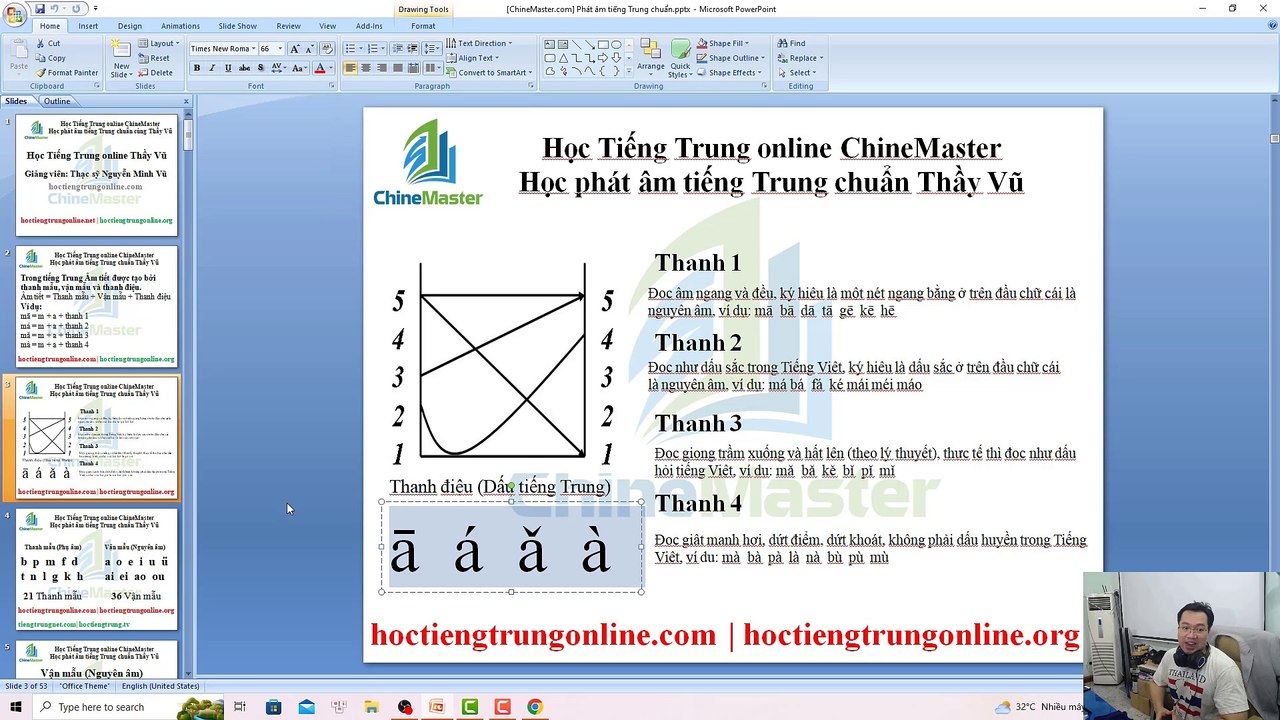The height and width of the screenshot is (720, 1280).
Task: Delete the current slide
Action: tap(155, 73)
